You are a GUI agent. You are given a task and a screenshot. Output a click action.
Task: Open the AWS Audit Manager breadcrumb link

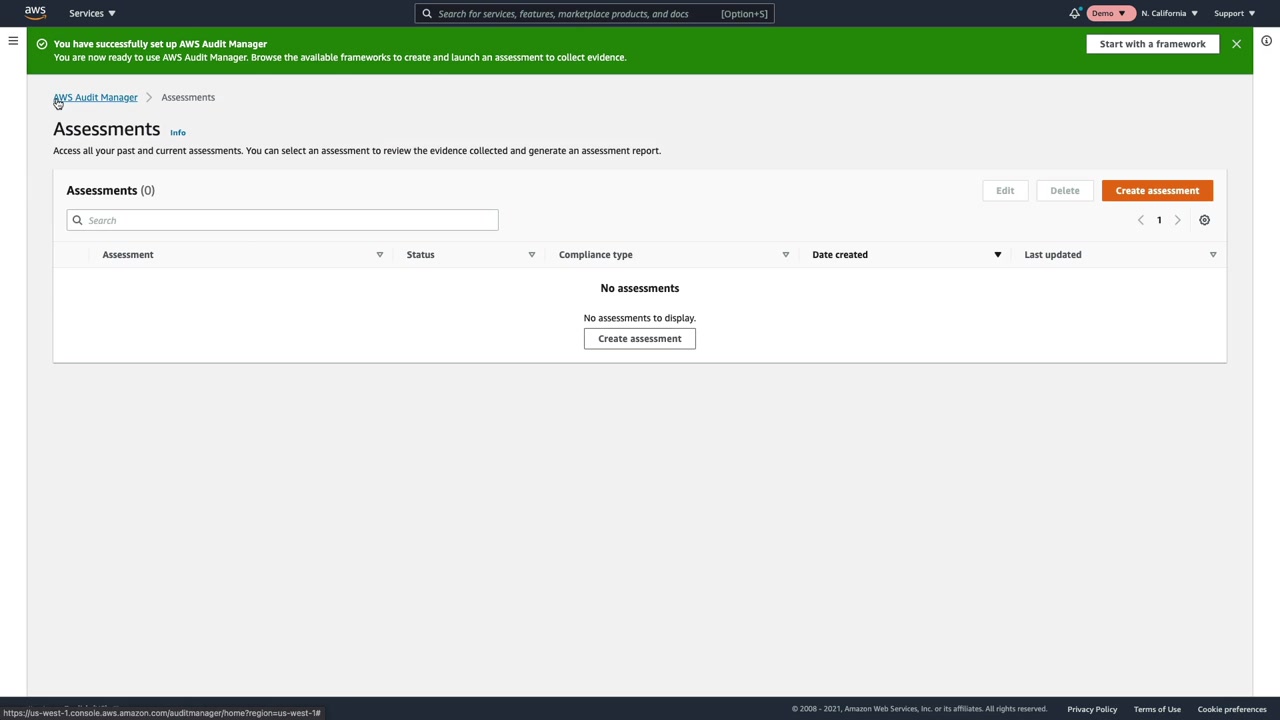(95, 98)
